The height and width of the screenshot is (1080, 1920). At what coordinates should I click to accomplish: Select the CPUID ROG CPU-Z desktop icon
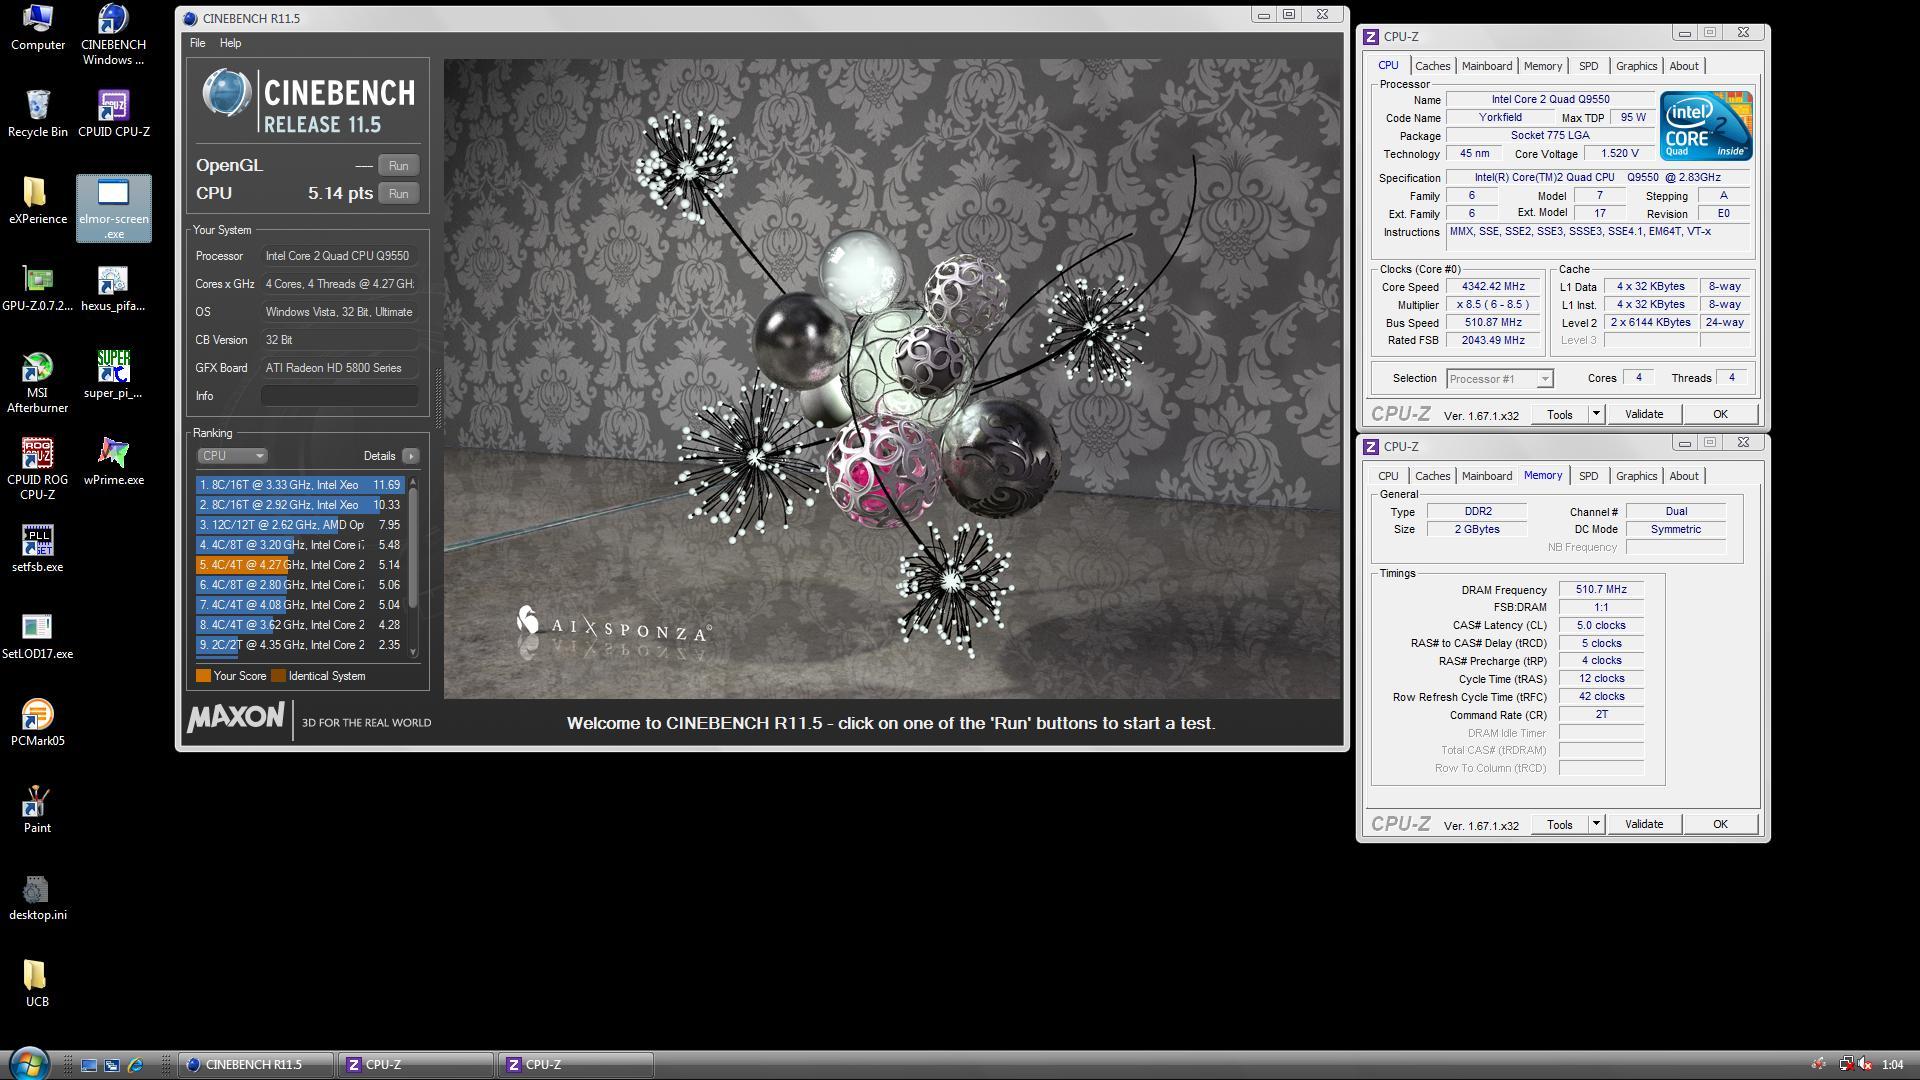pyautogui.click(x=37, y=469)
